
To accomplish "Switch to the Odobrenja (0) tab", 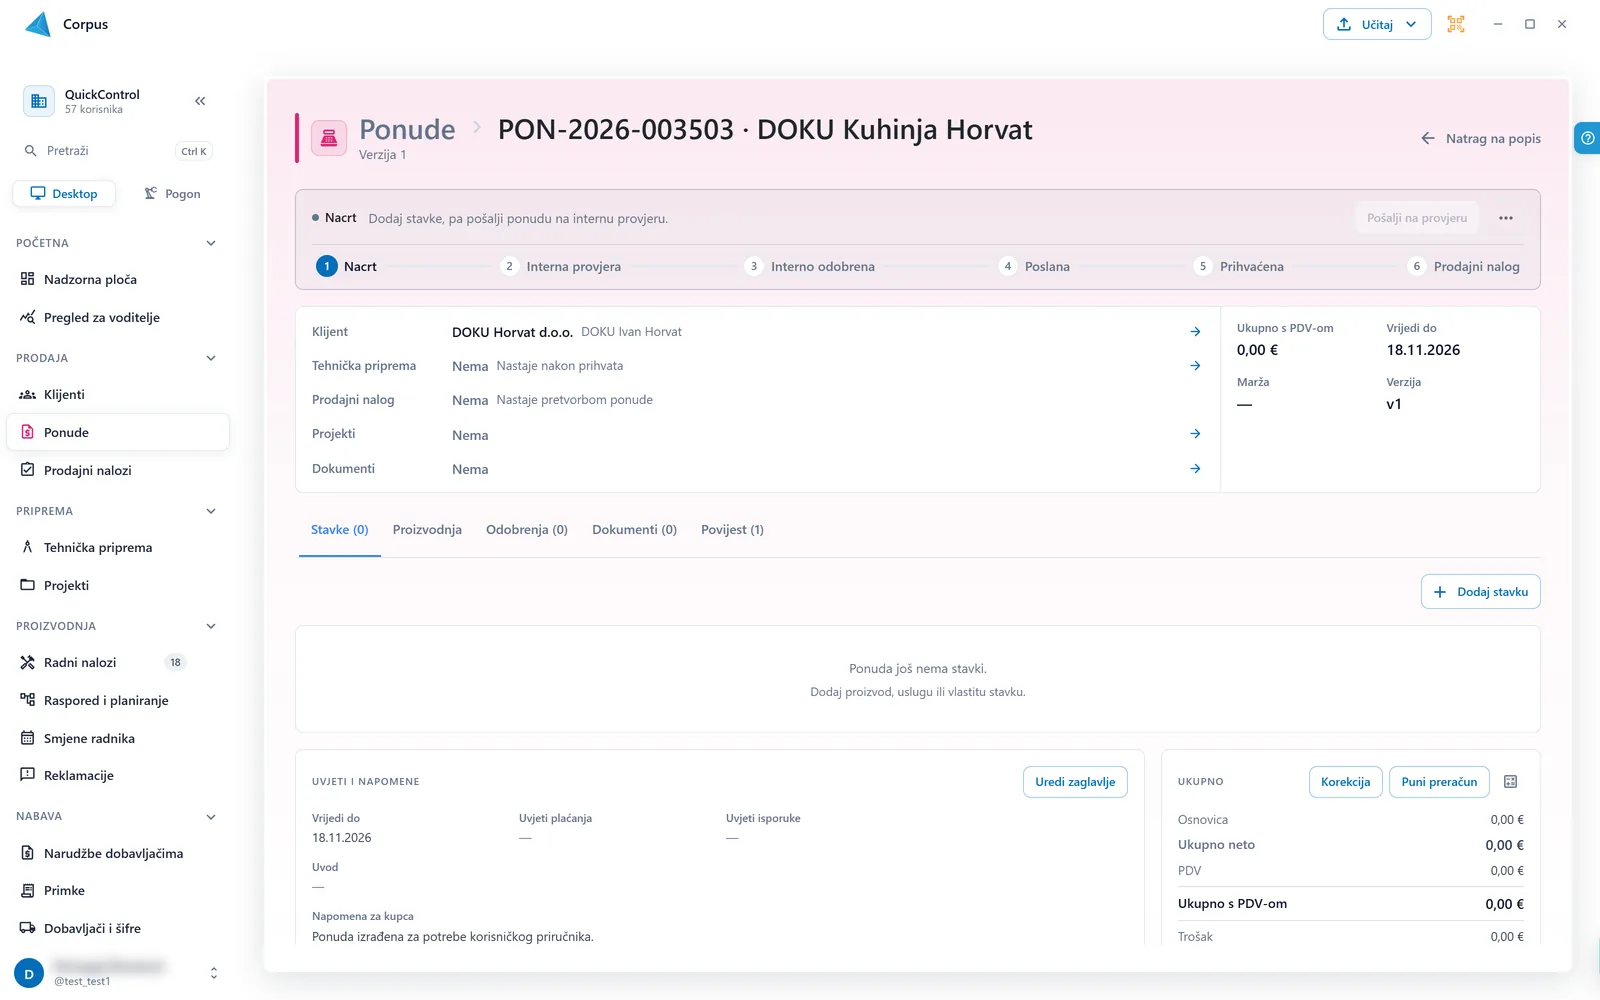I will [x=527, y=530].
